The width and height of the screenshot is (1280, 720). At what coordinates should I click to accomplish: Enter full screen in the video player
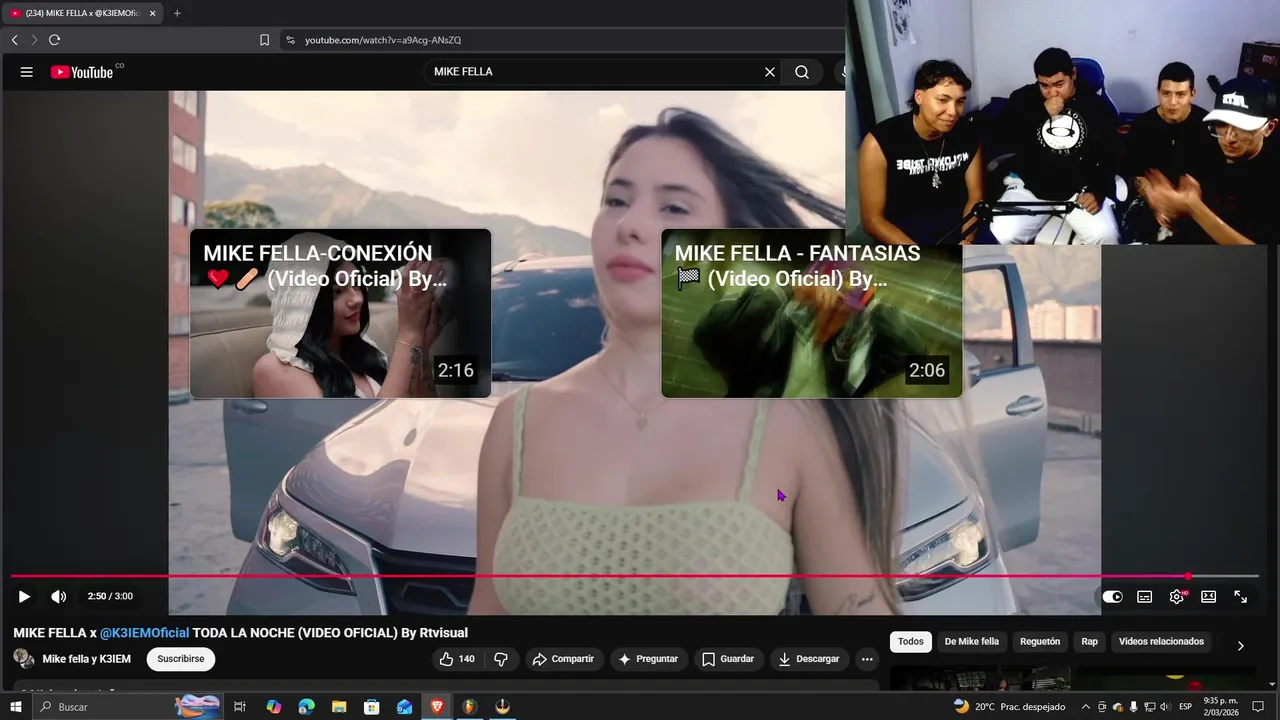tap(1241, 597)
